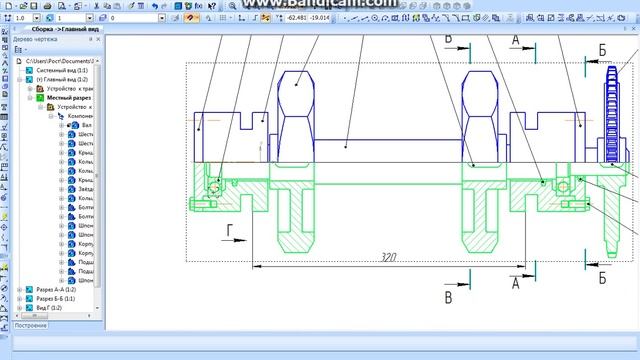Open the scale 1.0 dropdown arrow

pos(37,18)
